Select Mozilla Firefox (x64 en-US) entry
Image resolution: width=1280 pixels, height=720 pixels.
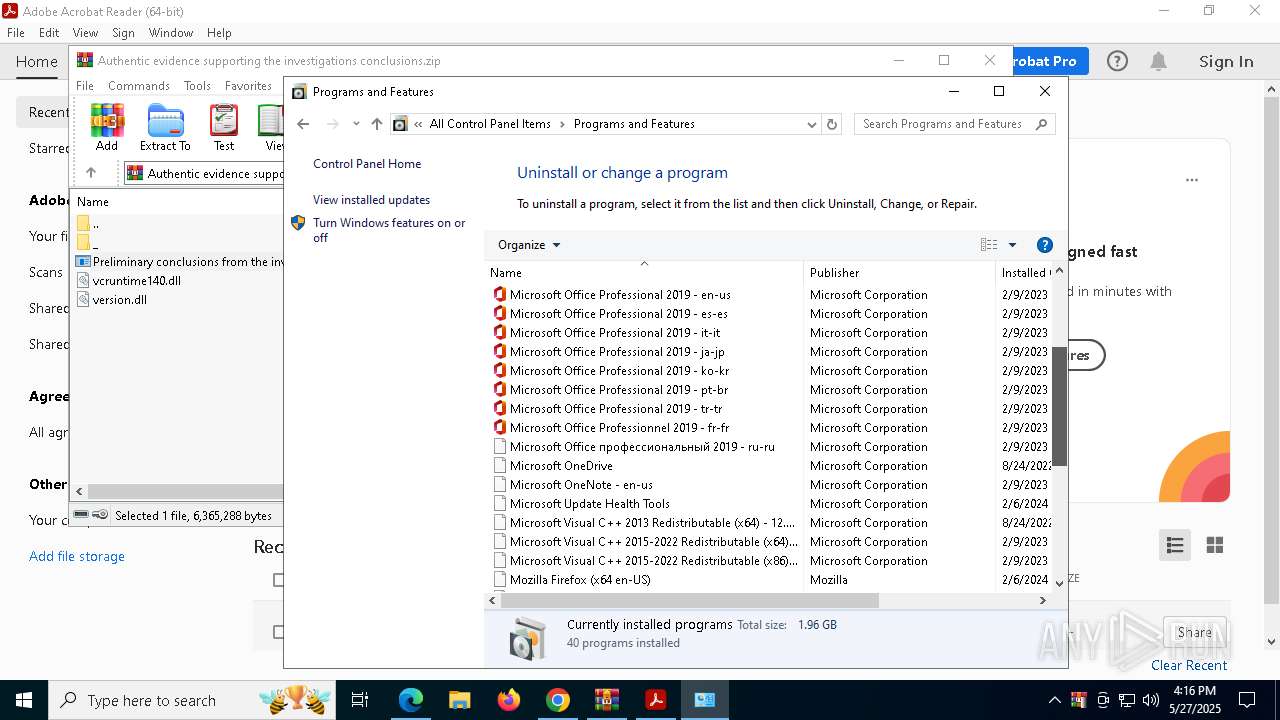(580, 580)
